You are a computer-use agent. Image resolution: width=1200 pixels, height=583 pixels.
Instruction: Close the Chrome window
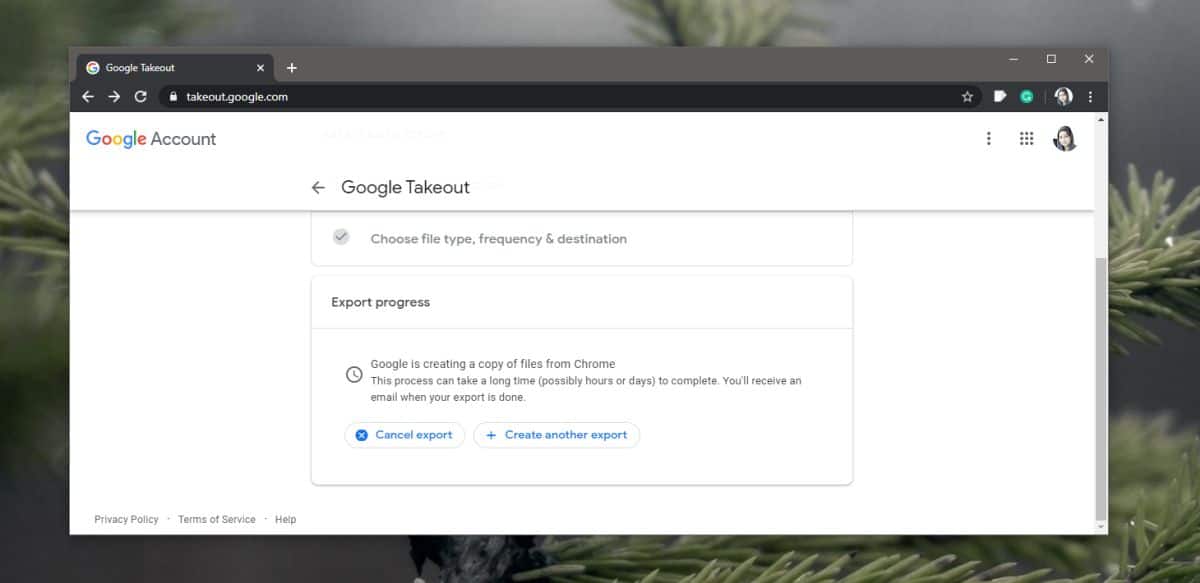(x=1089, y=60)
